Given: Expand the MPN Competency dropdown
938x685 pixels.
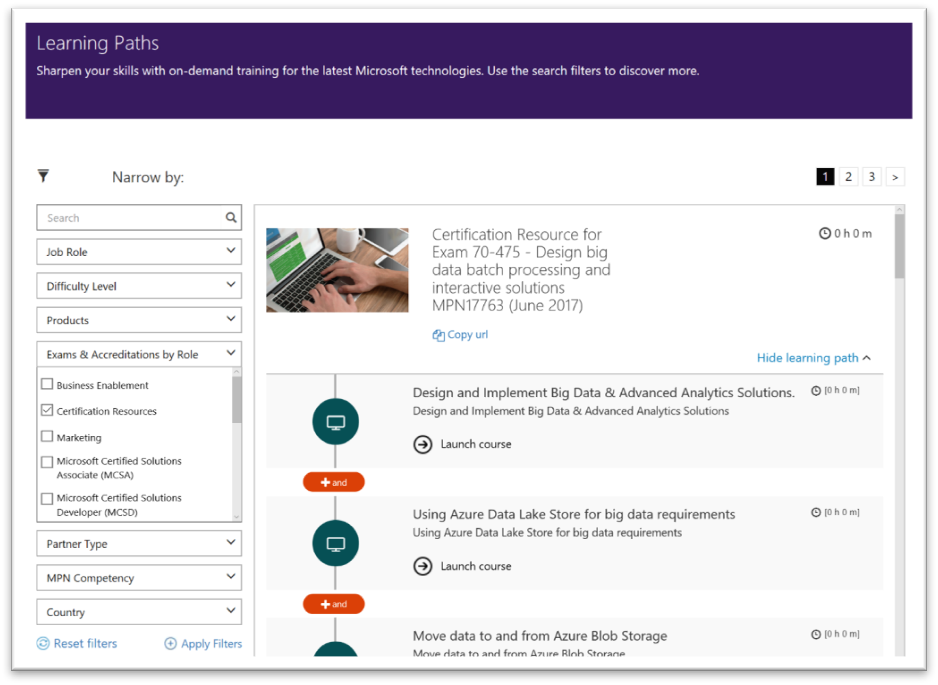Looking at the screenshot, I should tap(139, 578).
